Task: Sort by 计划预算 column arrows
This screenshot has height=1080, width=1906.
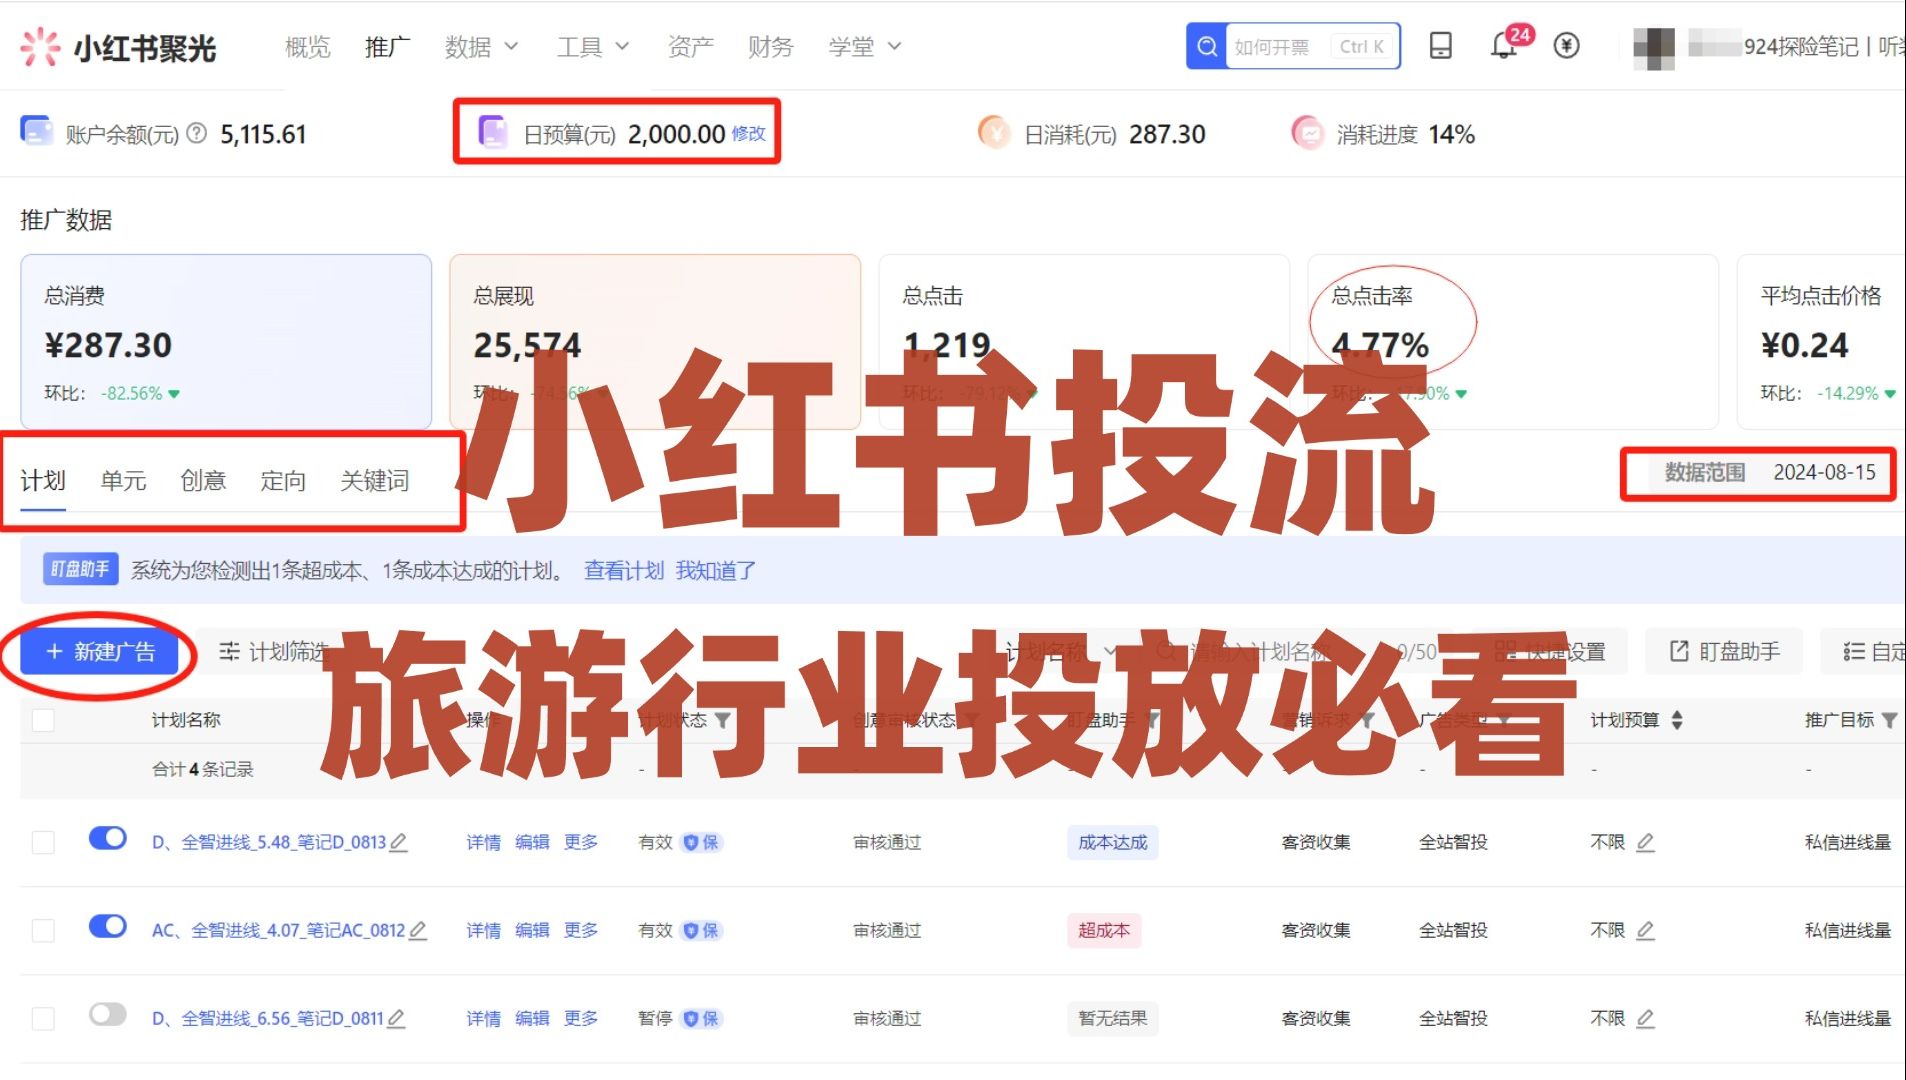Action: pyautogui.click(x=1677, y=720)
